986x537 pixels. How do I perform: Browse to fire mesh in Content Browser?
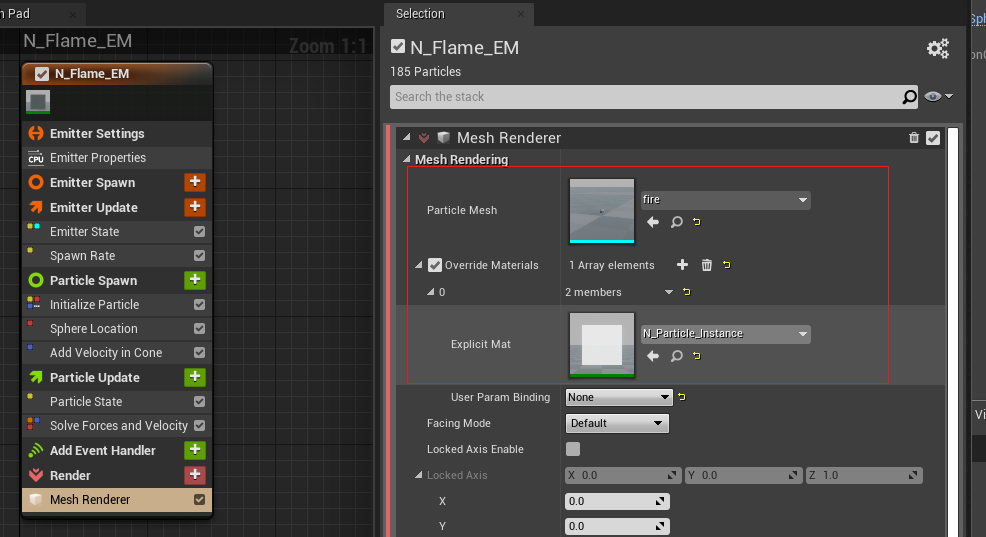click(677, 222)
